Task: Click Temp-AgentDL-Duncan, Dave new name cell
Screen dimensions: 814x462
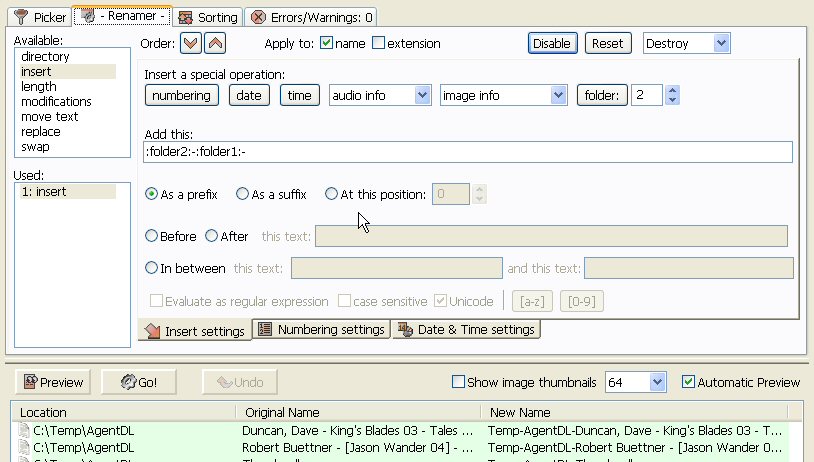Action: pos(635,430)
